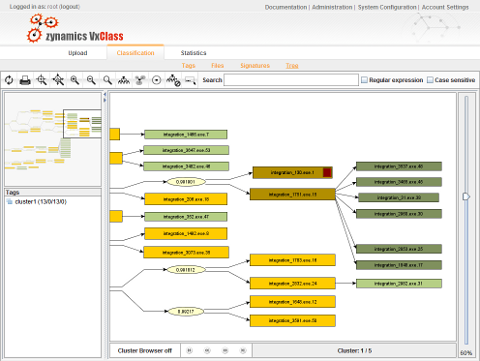Select the light green node in the right column
The height and width of the screenshot is (361, 480).
pos(399,284)
